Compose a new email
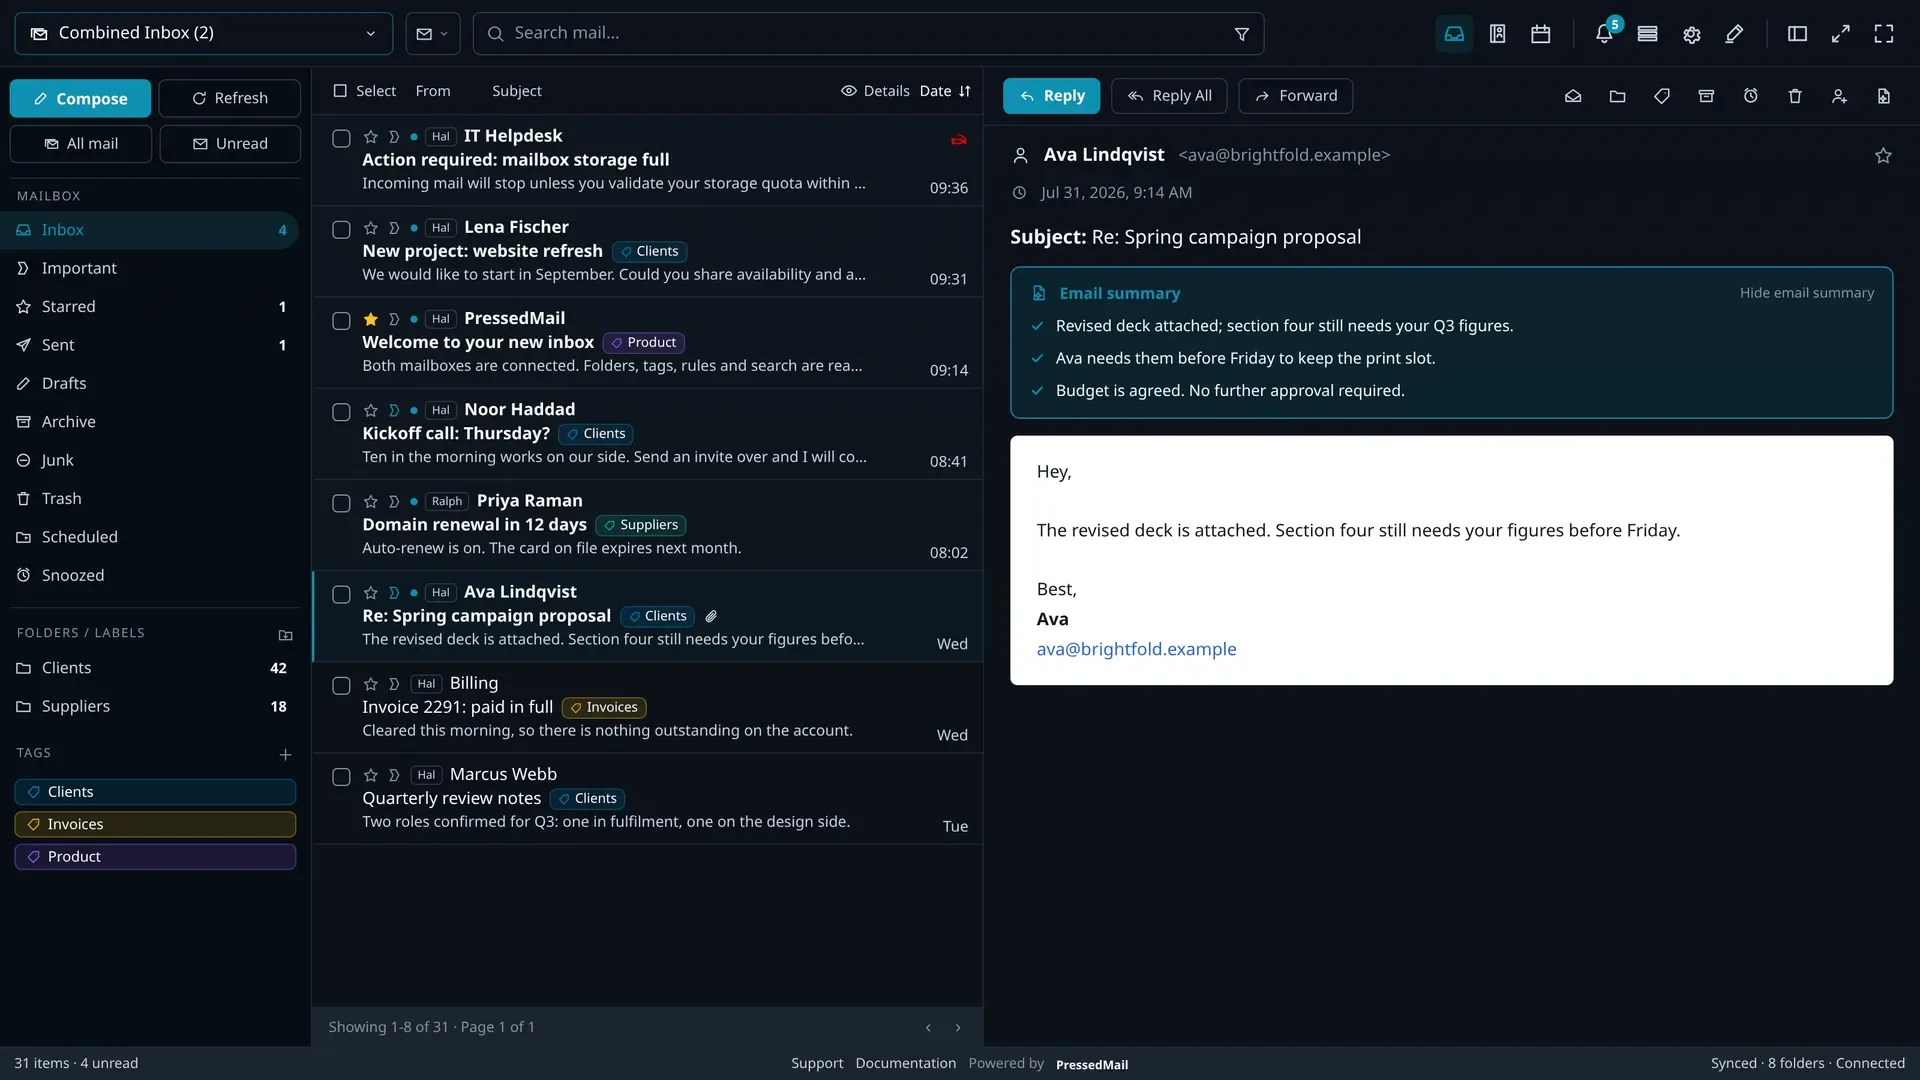1920x1080 pixels. 80,98
